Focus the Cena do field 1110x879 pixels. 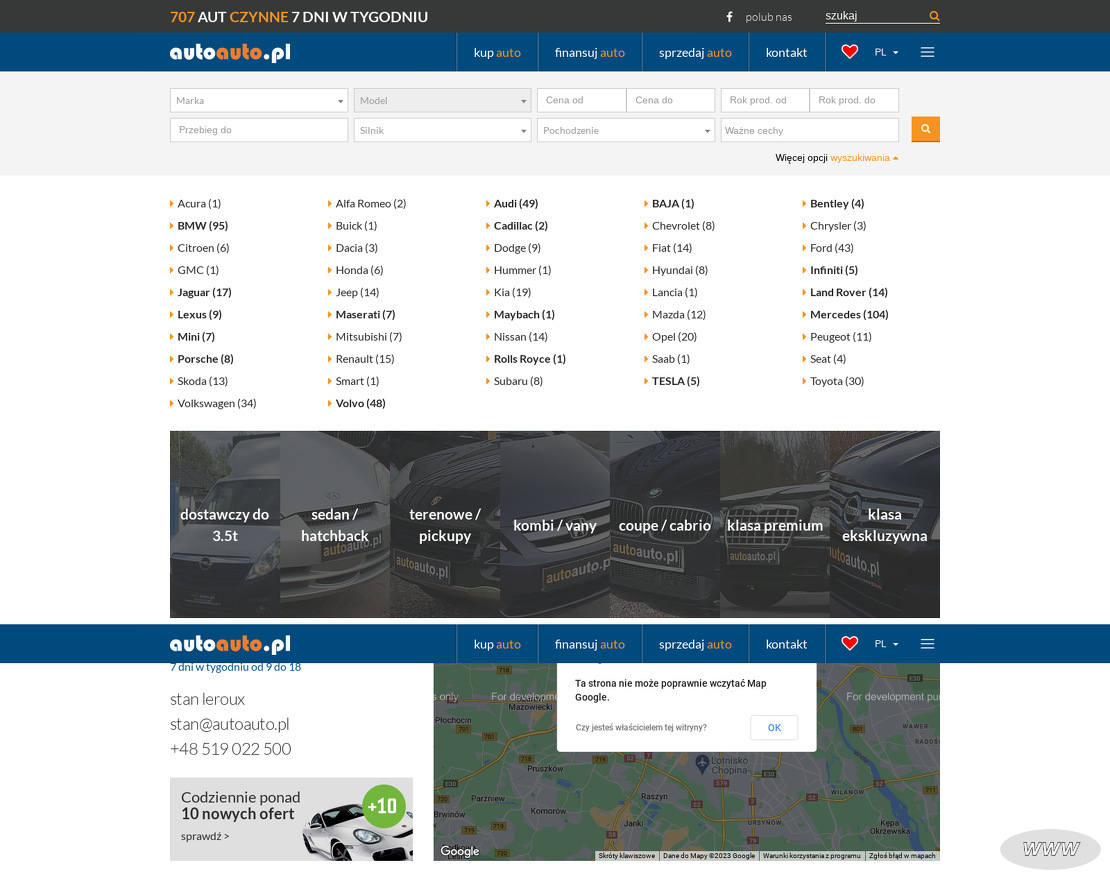pos(670,100)
